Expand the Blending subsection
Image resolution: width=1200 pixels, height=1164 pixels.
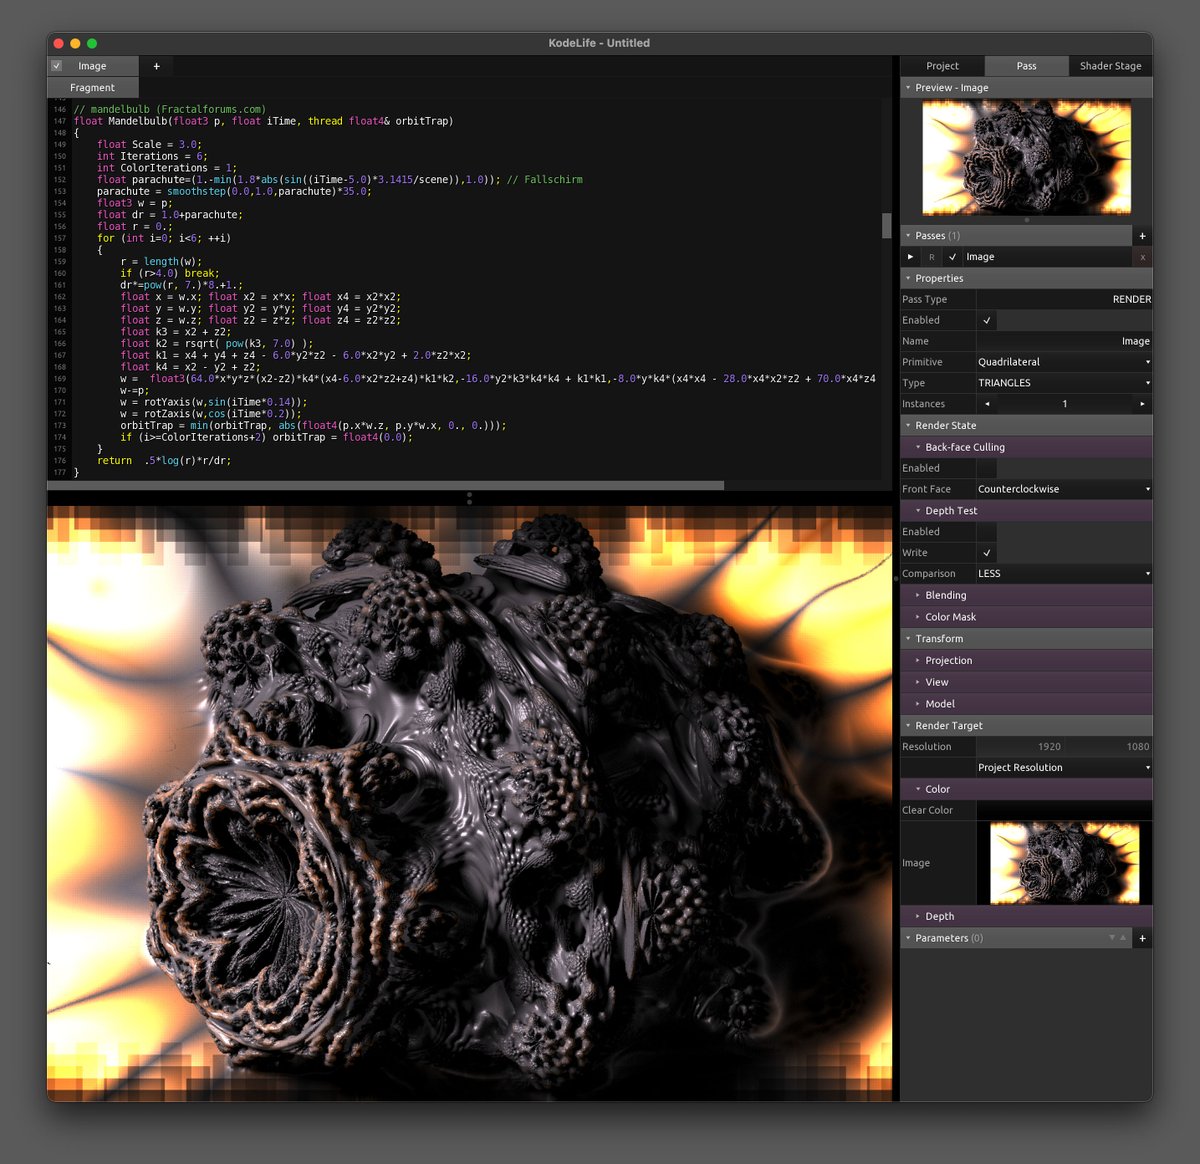(x=918, y=595)
